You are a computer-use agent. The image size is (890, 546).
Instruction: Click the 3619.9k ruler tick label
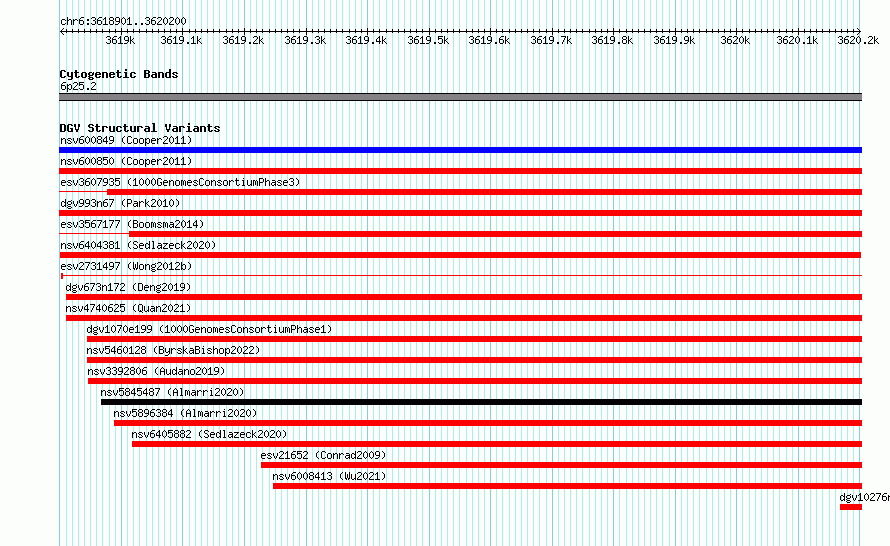[x=674, y=40]
